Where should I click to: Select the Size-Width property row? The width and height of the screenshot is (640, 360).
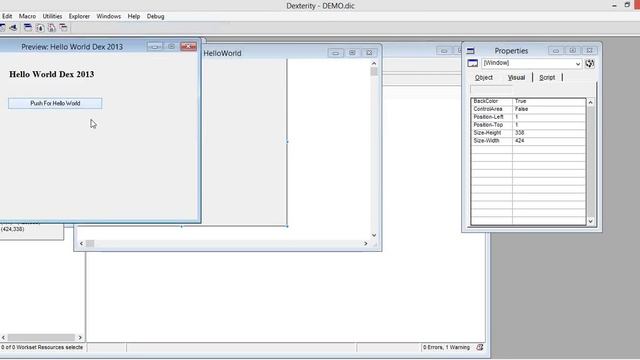click(x=529, y=140)
